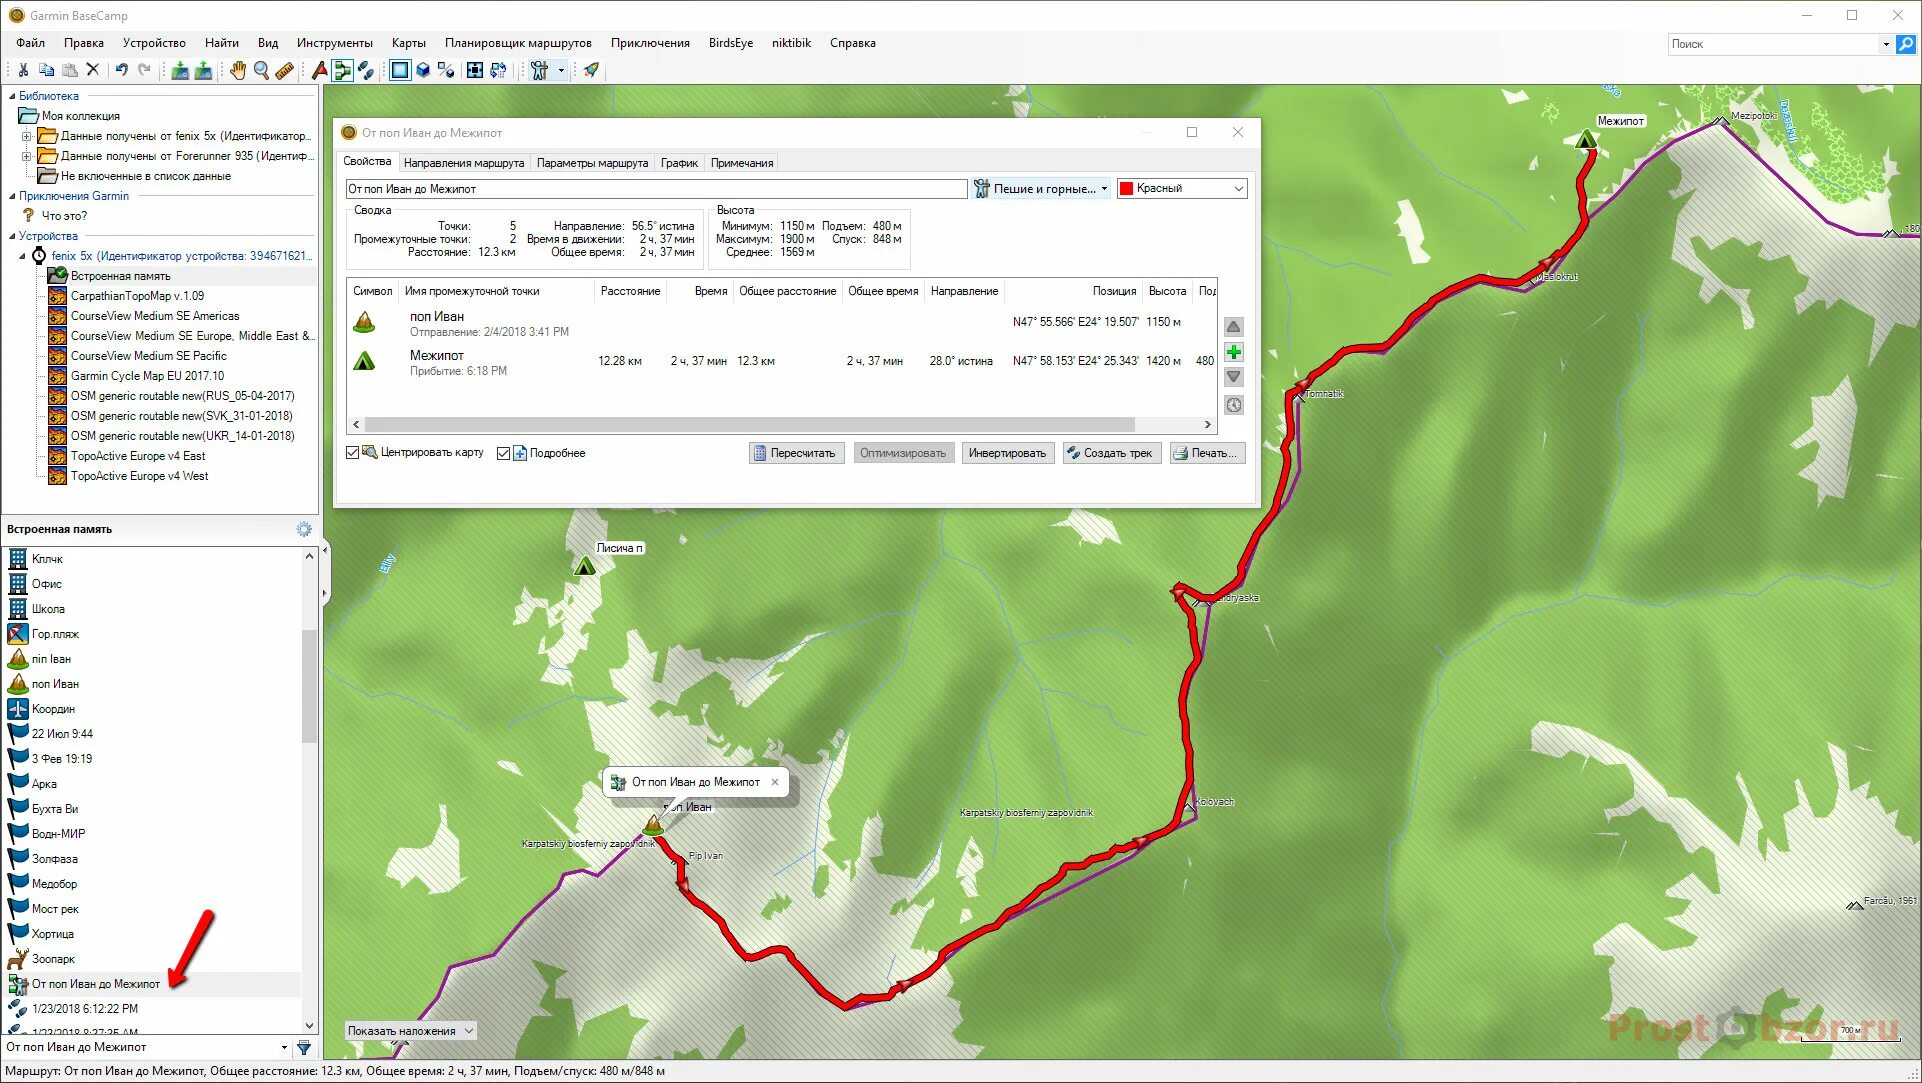This screenshot has width=1922, height=1083.
Task: Select the Measure ruler tool
Action: point(284,70)
